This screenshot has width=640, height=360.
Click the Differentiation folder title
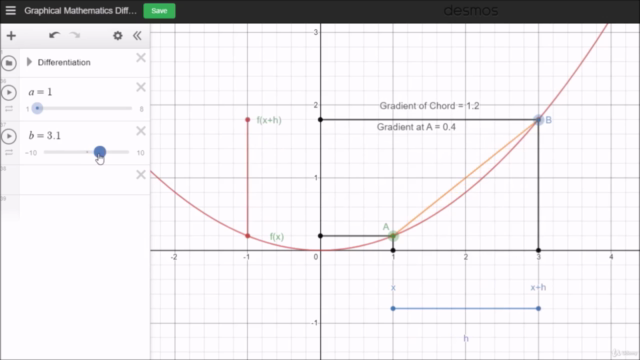[x=64, y=62]
